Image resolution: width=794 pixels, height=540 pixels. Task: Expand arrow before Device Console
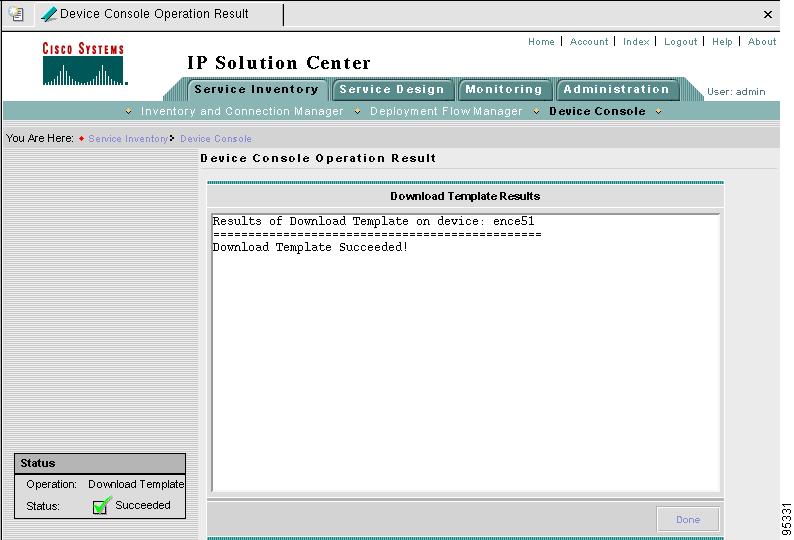coord(536,111)
